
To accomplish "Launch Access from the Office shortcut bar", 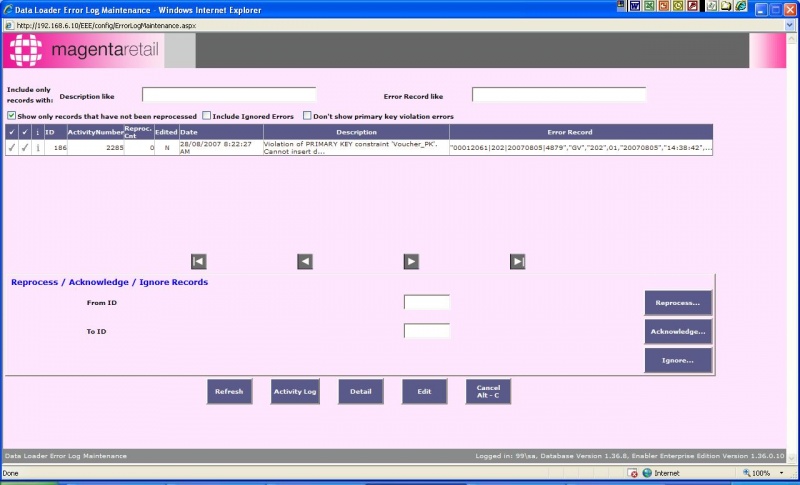I will pyautogui.click(x=692, y=6).
